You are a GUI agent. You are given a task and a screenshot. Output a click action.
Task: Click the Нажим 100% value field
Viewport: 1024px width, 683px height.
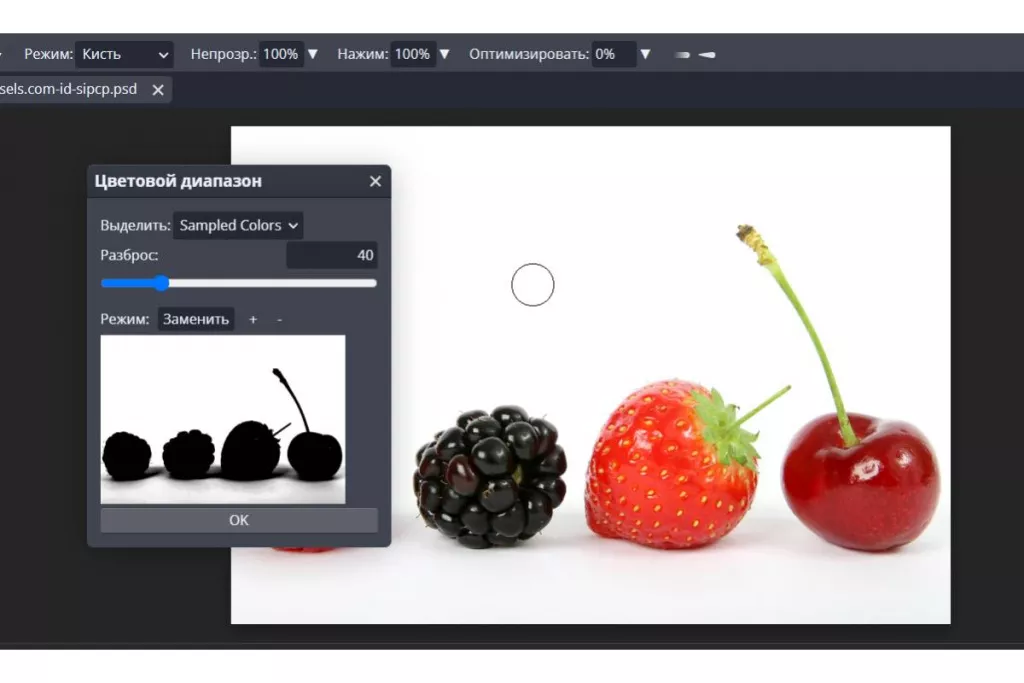412,54
